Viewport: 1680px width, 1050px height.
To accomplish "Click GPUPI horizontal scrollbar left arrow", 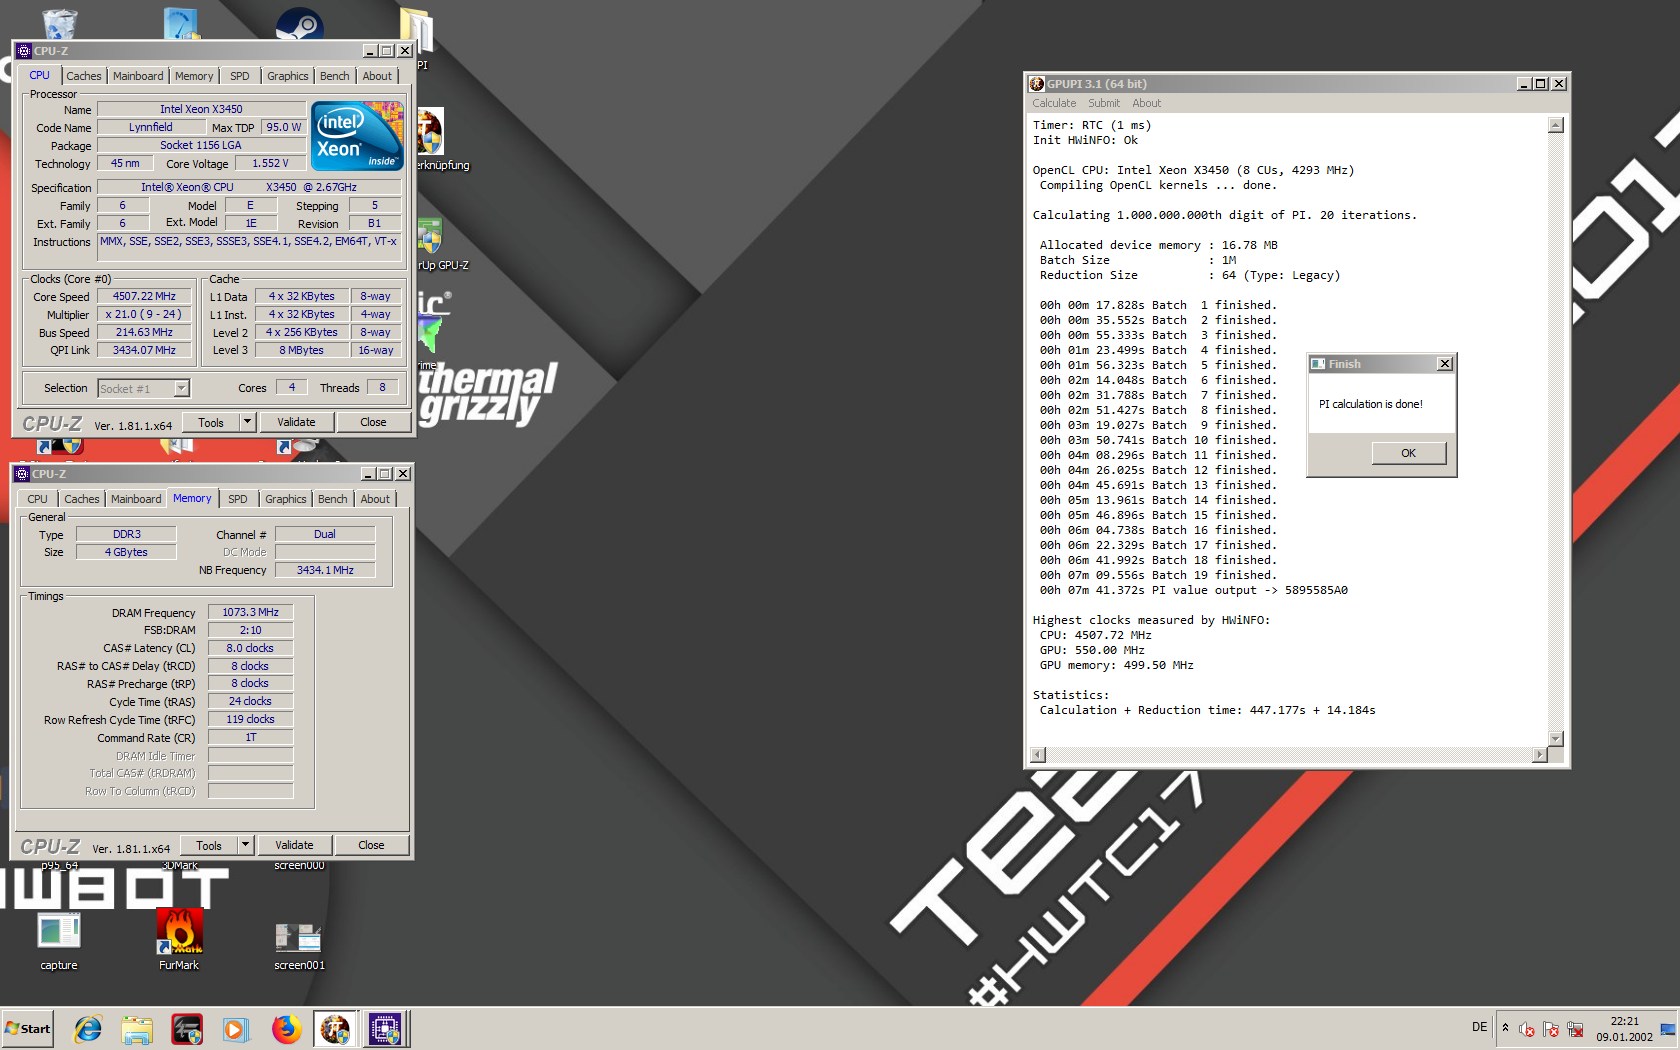I will point(1038,755).
